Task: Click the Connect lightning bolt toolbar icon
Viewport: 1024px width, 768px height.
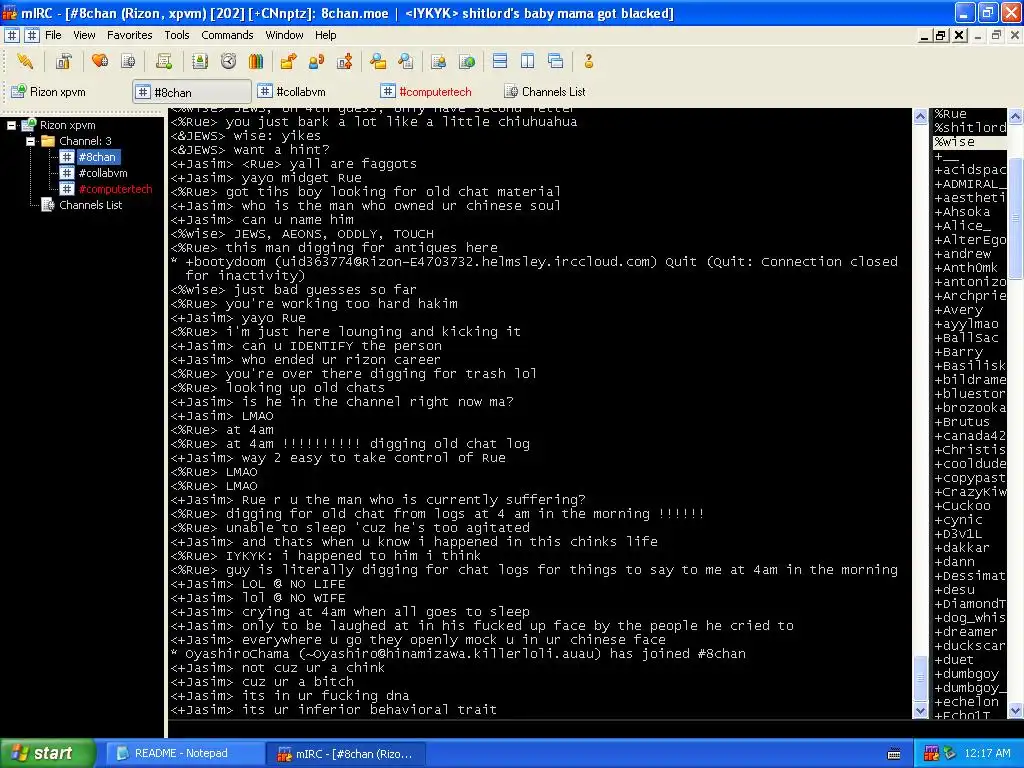Action: point(25,61)
